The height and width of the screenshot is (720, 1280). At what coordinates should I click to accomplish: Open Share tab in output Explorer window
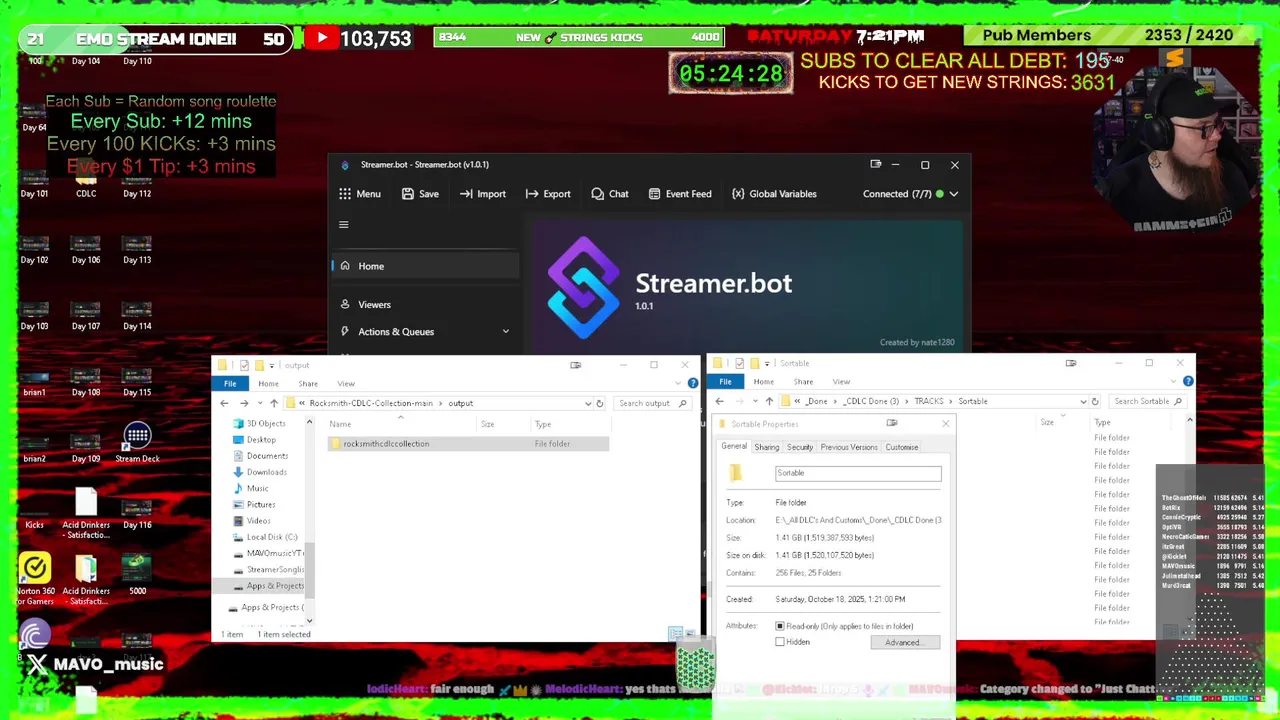point(308,384)
